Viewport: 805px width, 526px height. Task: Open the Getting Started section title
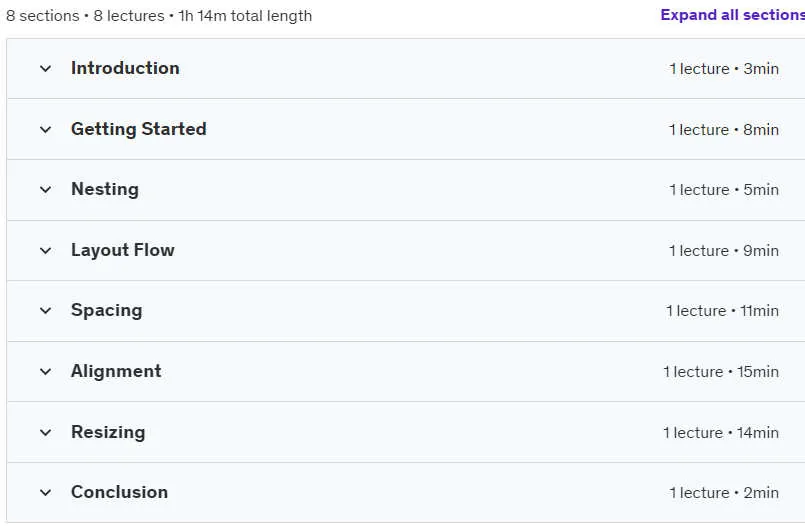(x=139, y=129)
